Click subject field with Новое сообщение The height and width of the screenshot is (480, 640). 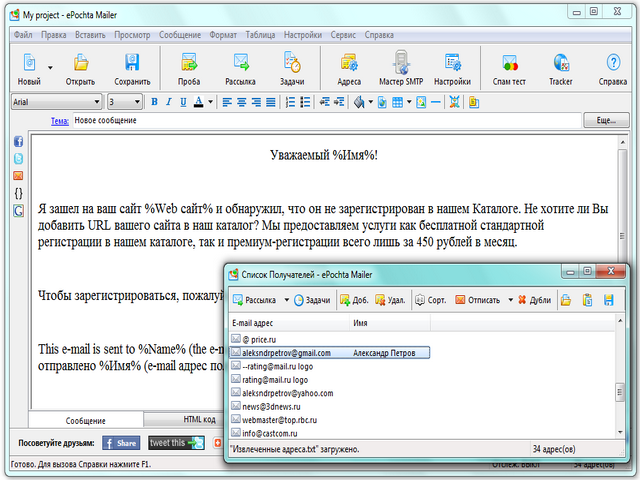point(327,120)
